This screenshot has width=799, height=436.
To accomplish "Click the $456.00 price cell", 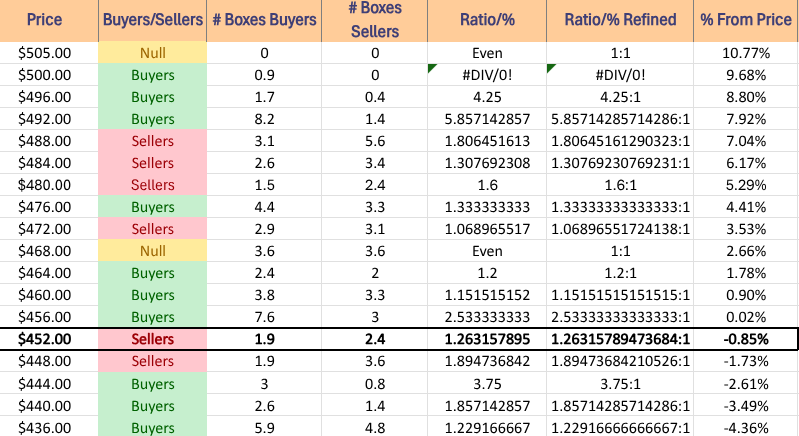I will pyautogui.click(x=49, y=316).
